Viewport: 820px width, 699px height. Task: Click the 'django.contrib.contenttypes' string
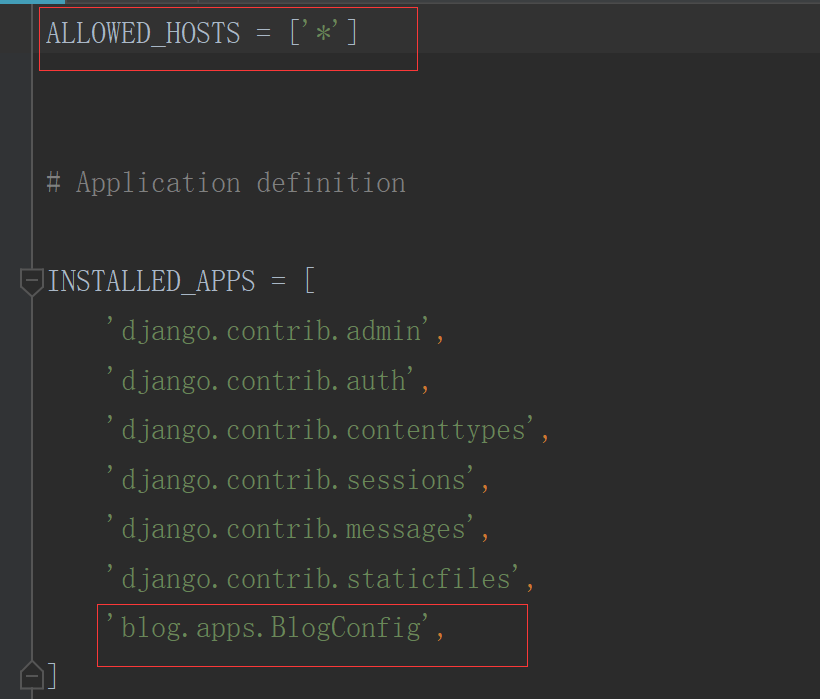point(321,430)
